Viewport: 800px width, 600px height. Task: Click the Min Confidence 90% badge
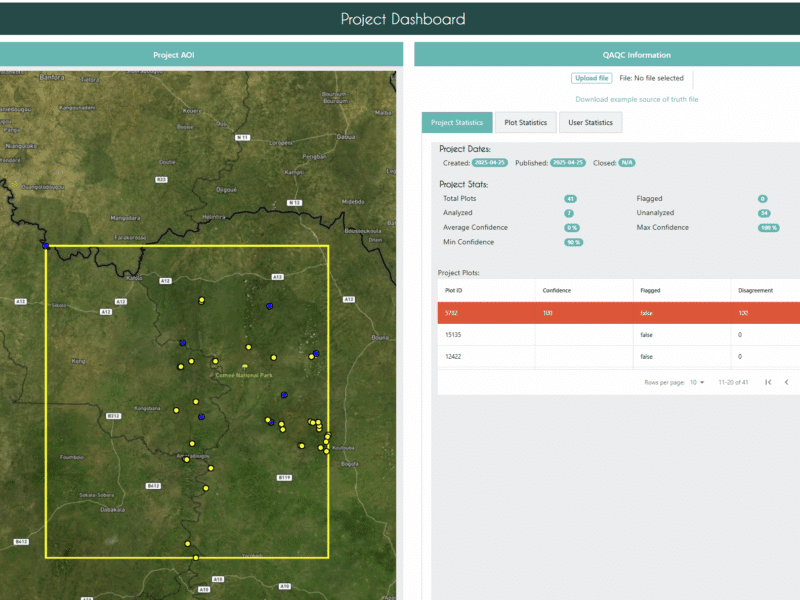point(573,242)
